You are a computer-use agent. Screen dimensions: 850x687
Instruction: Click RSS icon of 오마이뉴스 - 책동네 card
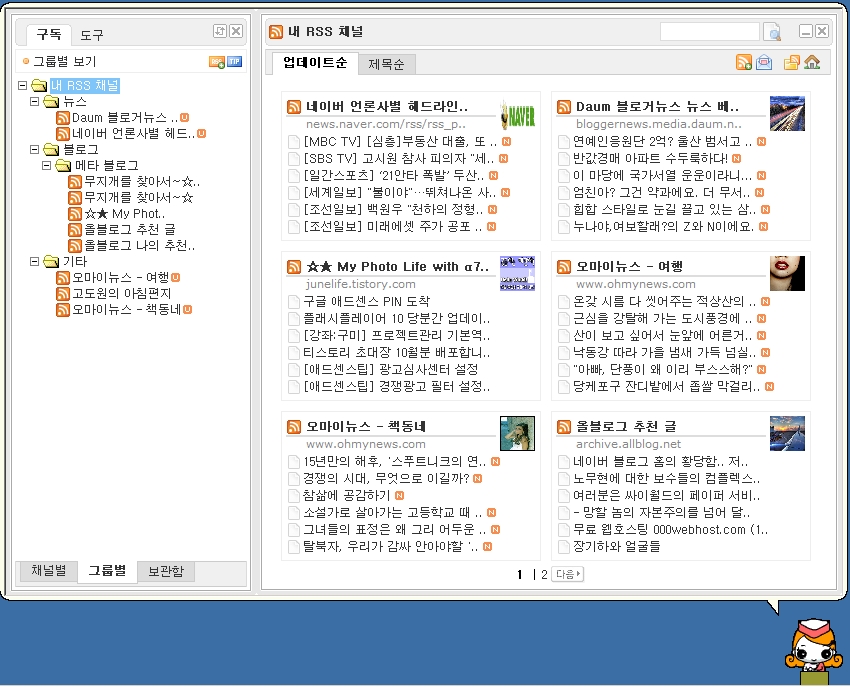pyautogui.click(x=293, y=427)
